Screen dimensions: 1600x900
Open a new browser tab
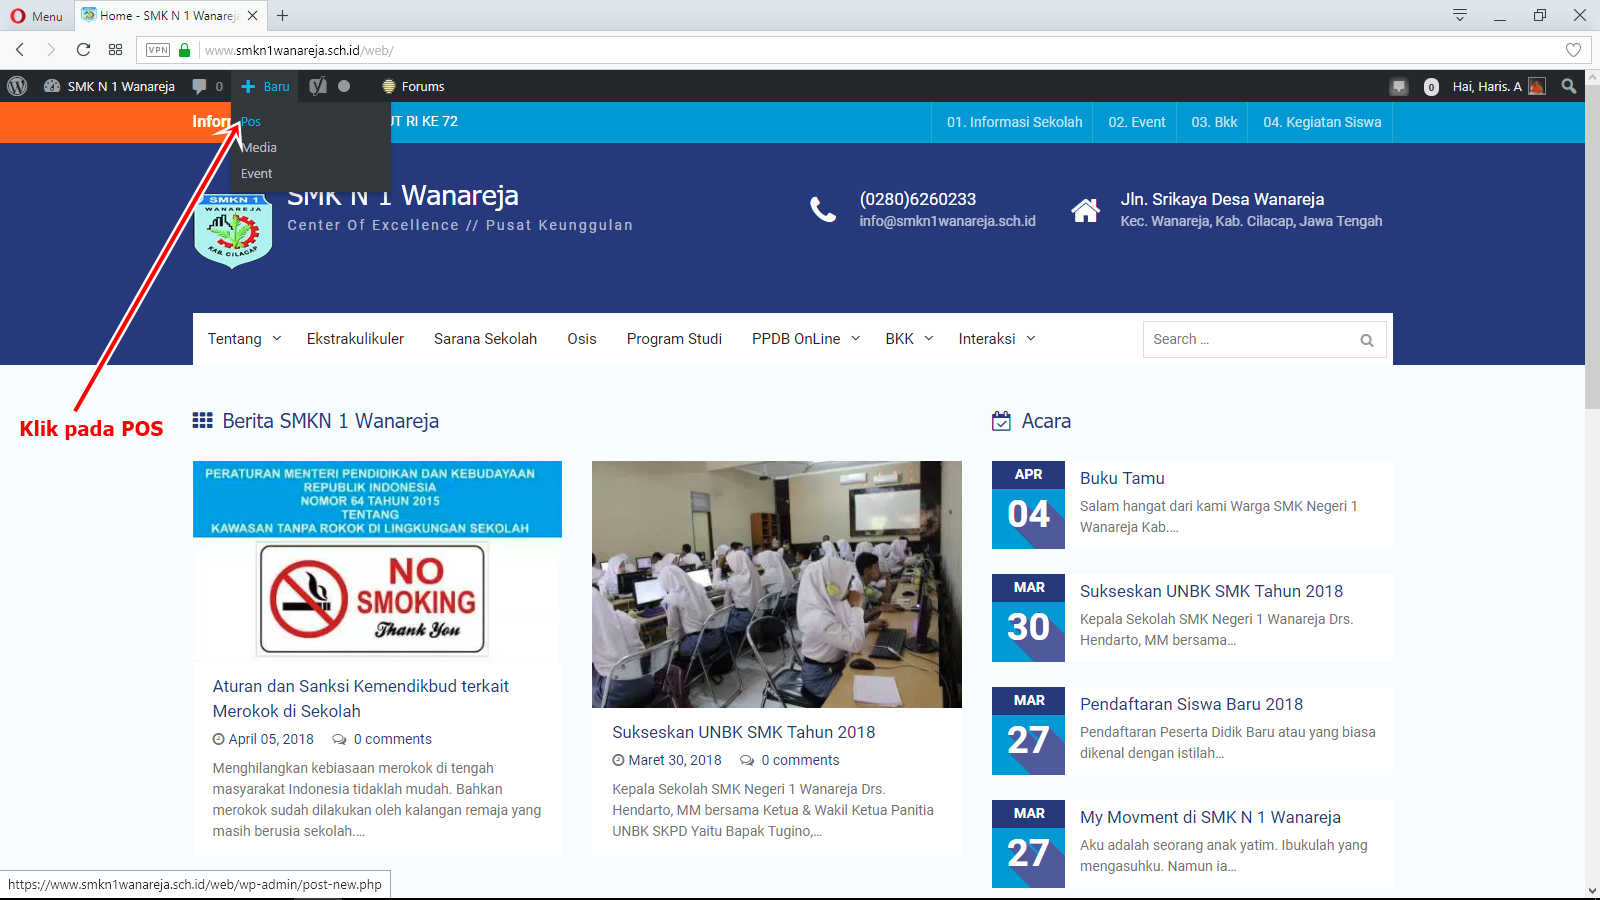pos(283,15)
